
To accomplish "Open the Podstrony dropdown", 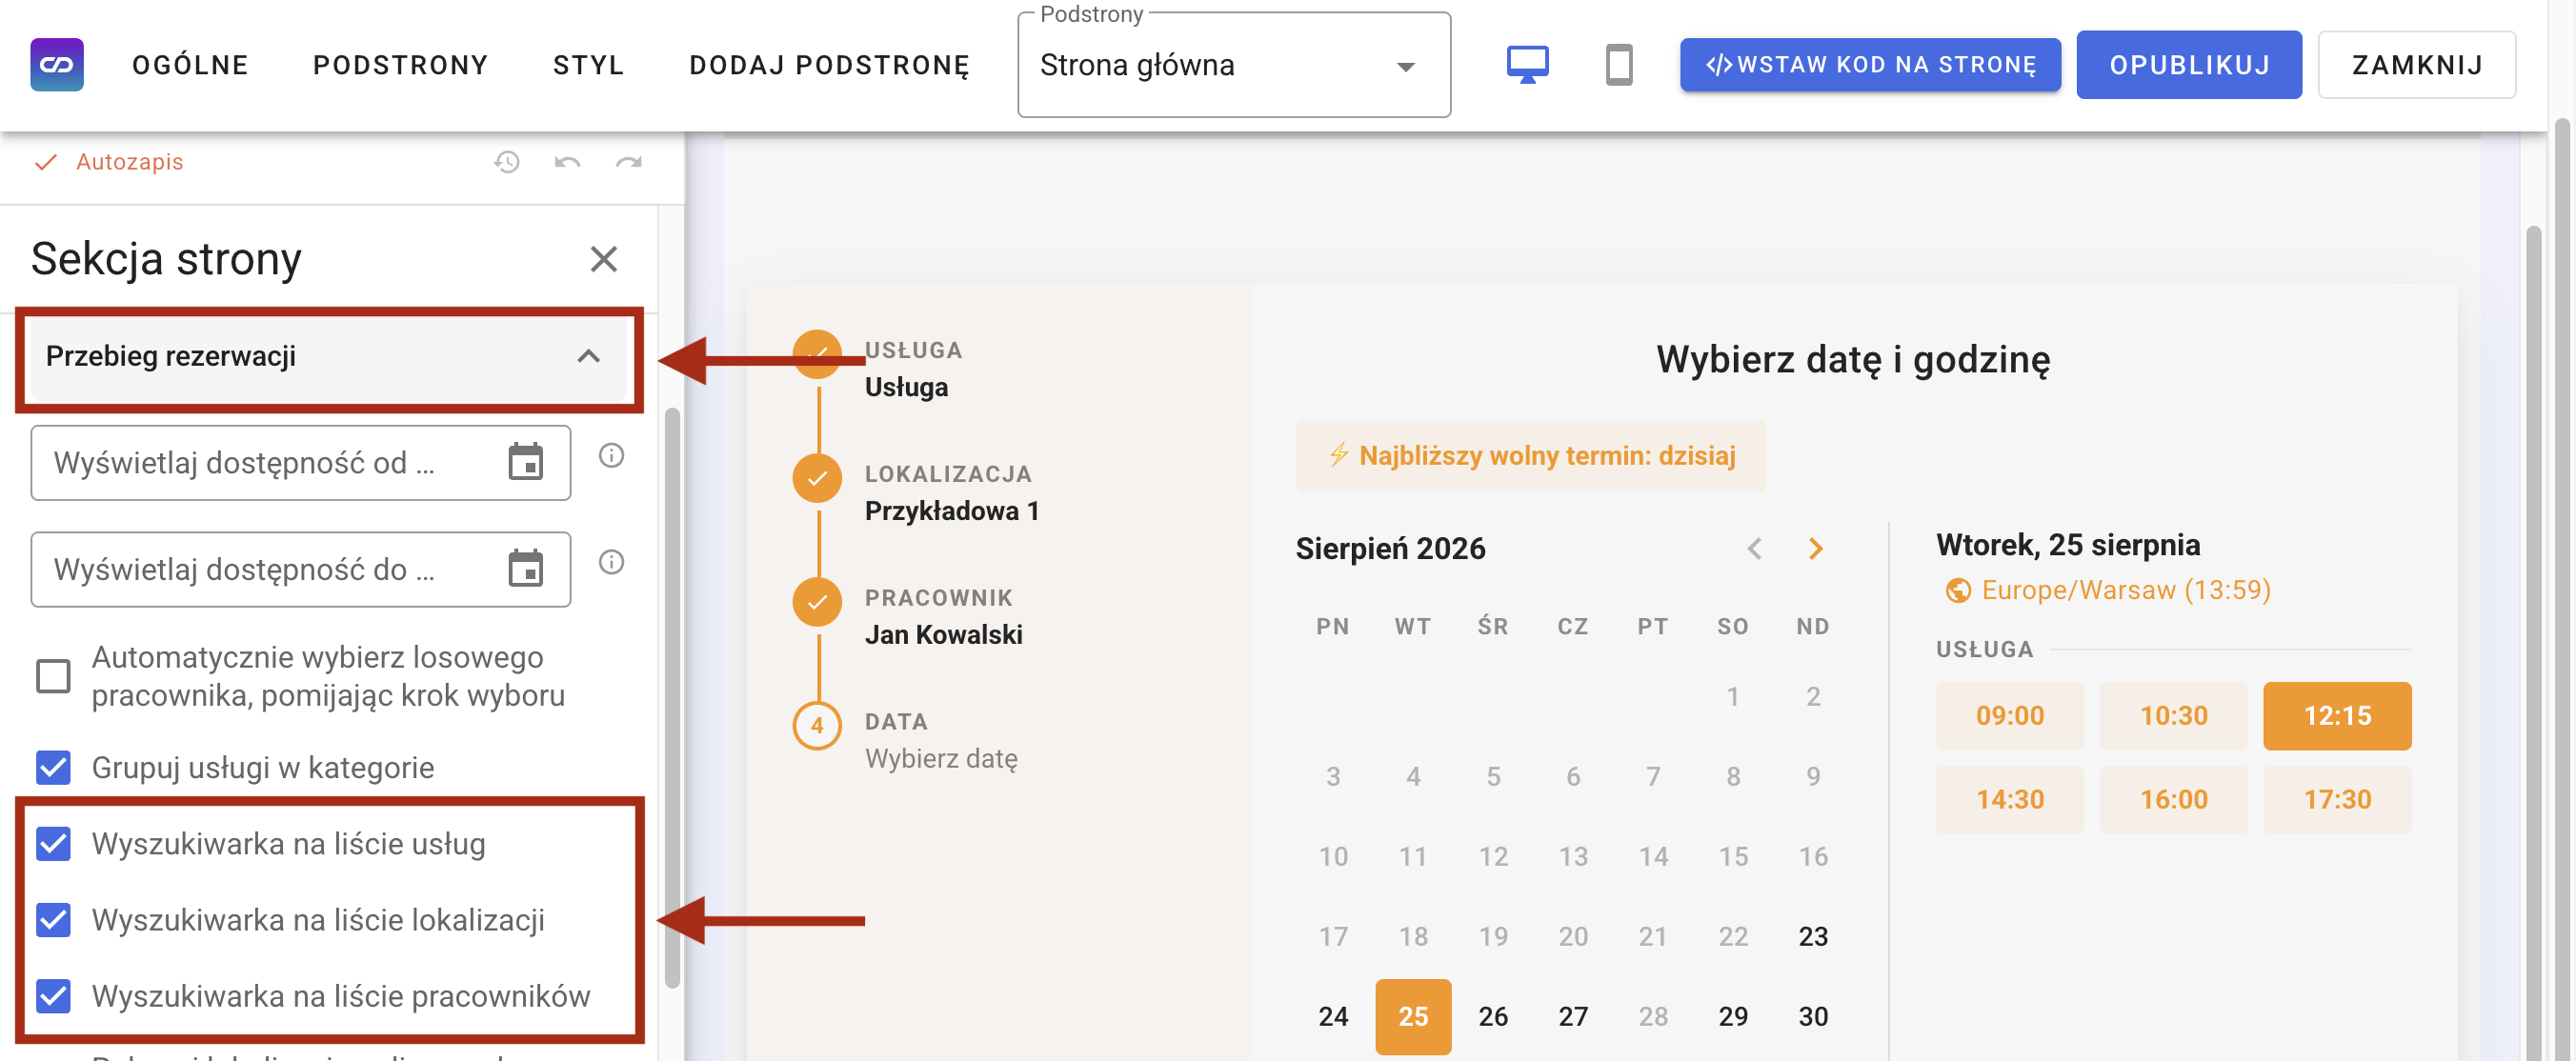I will [x=1233, y=65].
